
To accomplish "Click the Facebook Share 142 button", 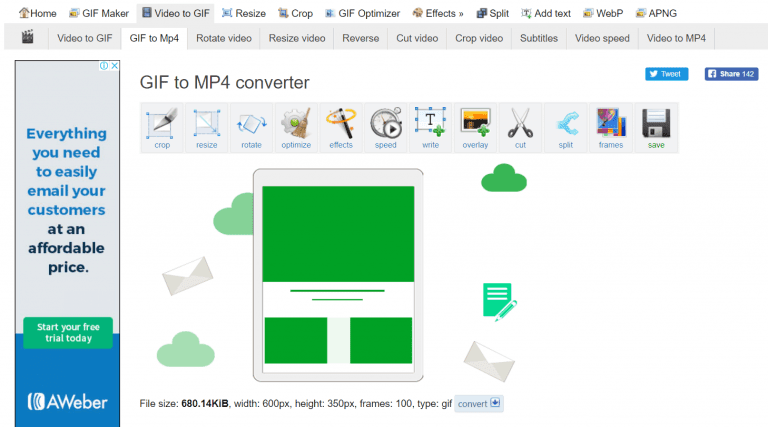I will coord(732,74).
